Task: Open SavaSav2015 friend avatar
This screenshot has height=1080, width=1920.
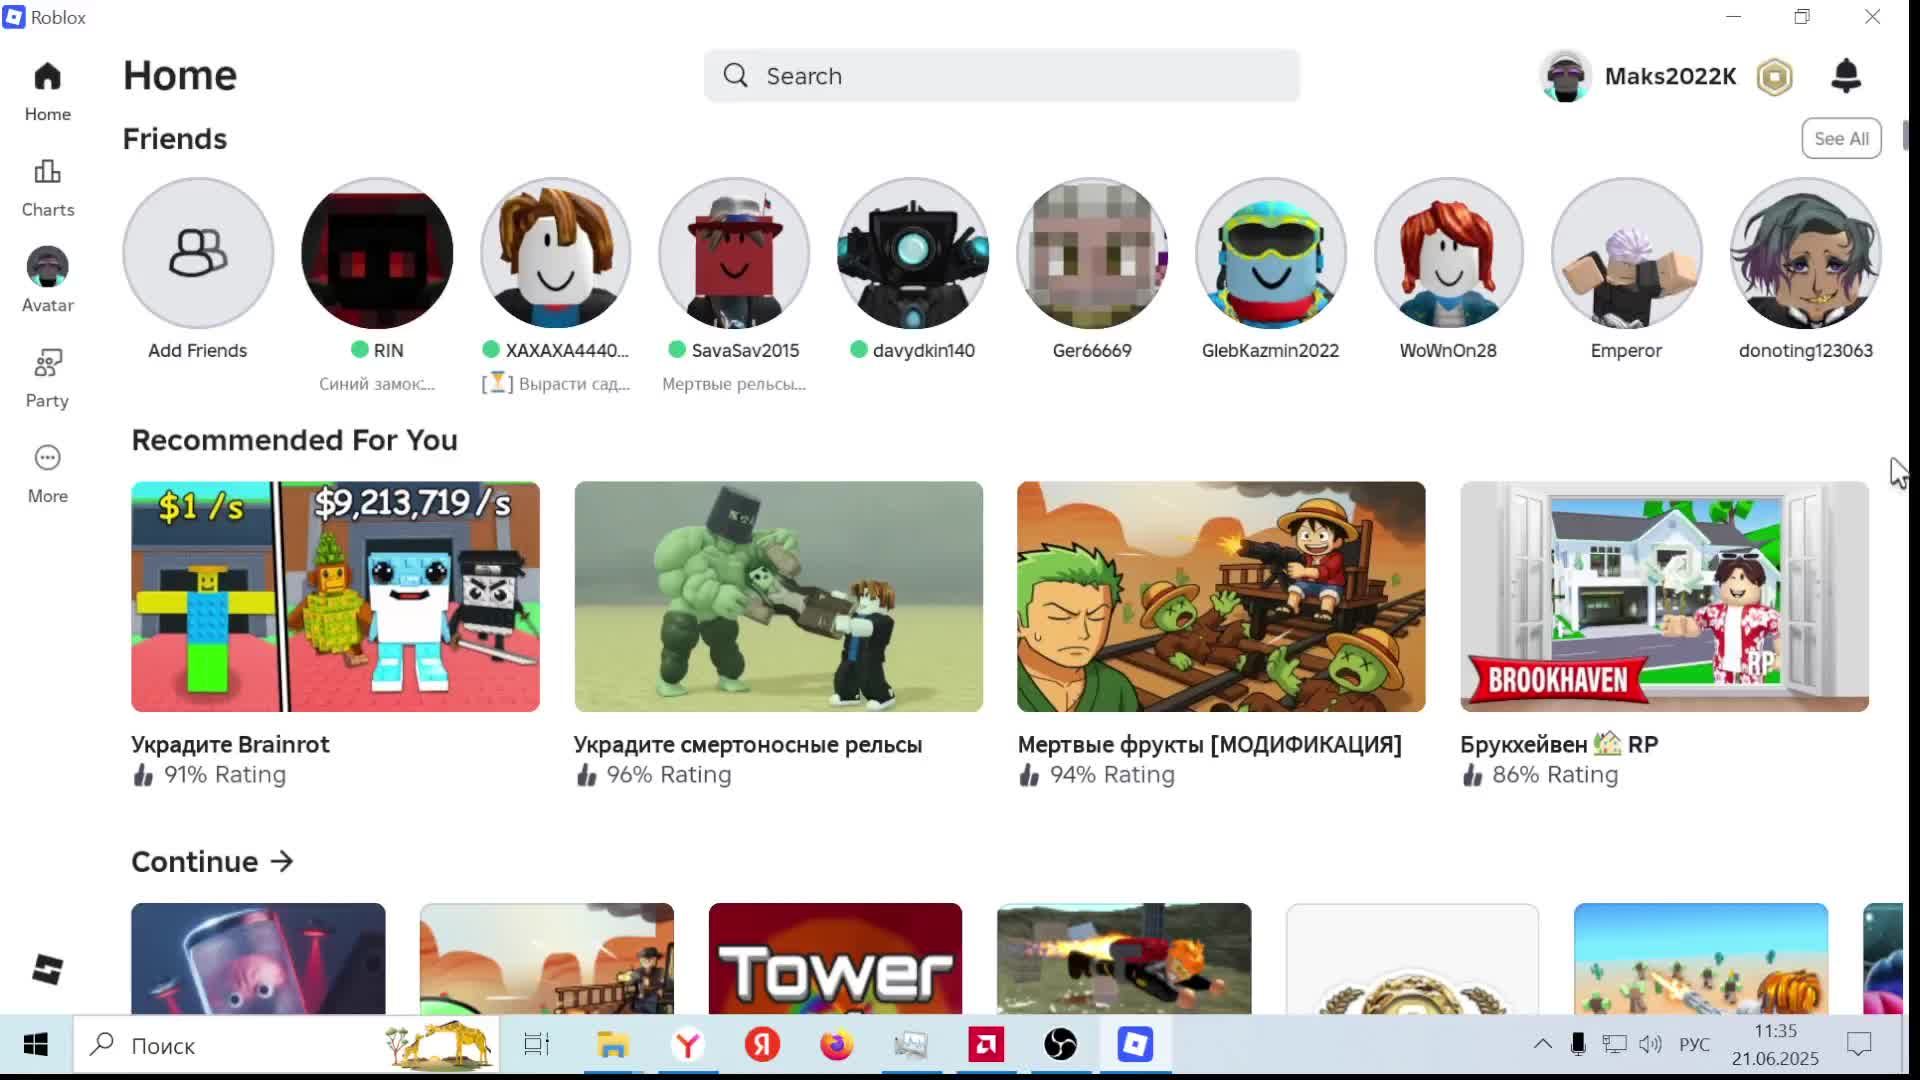Action: click(734, 253)
